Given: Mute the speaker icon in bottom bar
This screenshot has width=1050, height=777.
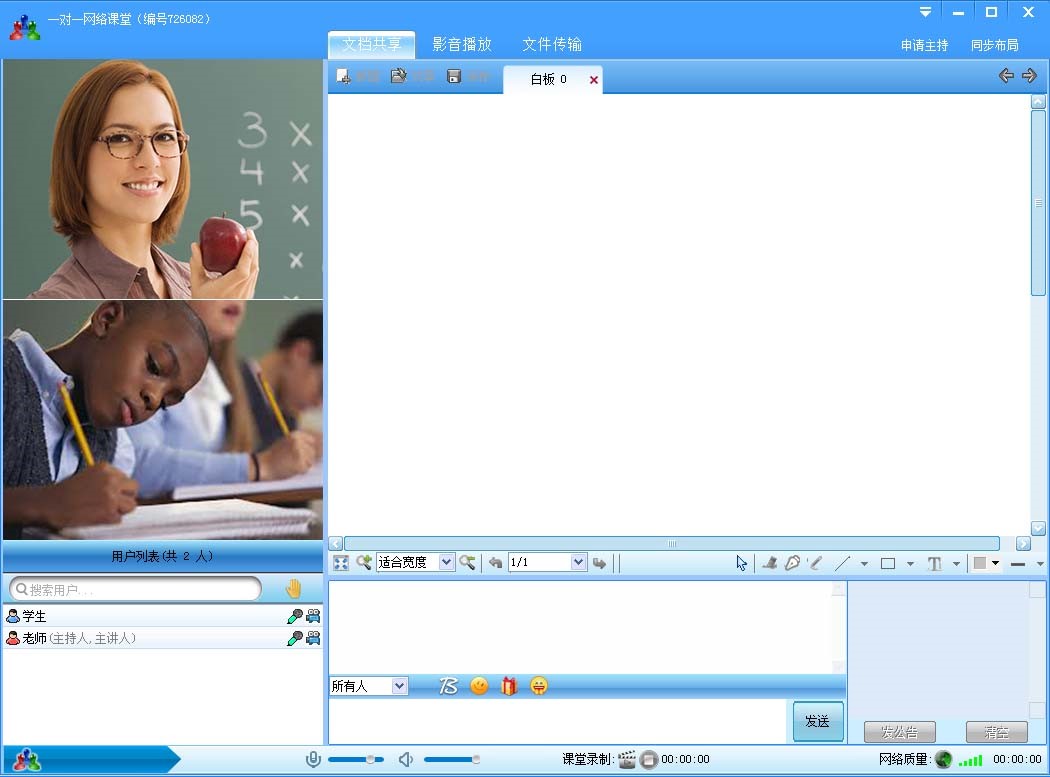Looking at the screenshot, I should coord(405,759).
